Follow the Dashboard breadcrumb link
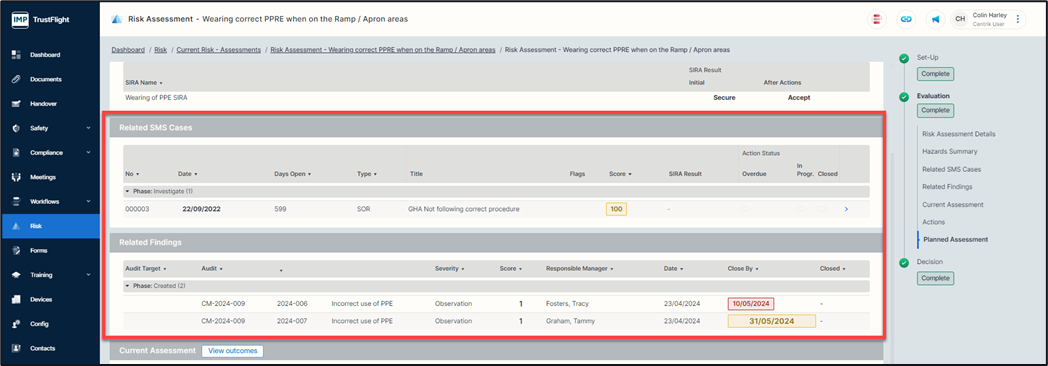 (128, 50)
